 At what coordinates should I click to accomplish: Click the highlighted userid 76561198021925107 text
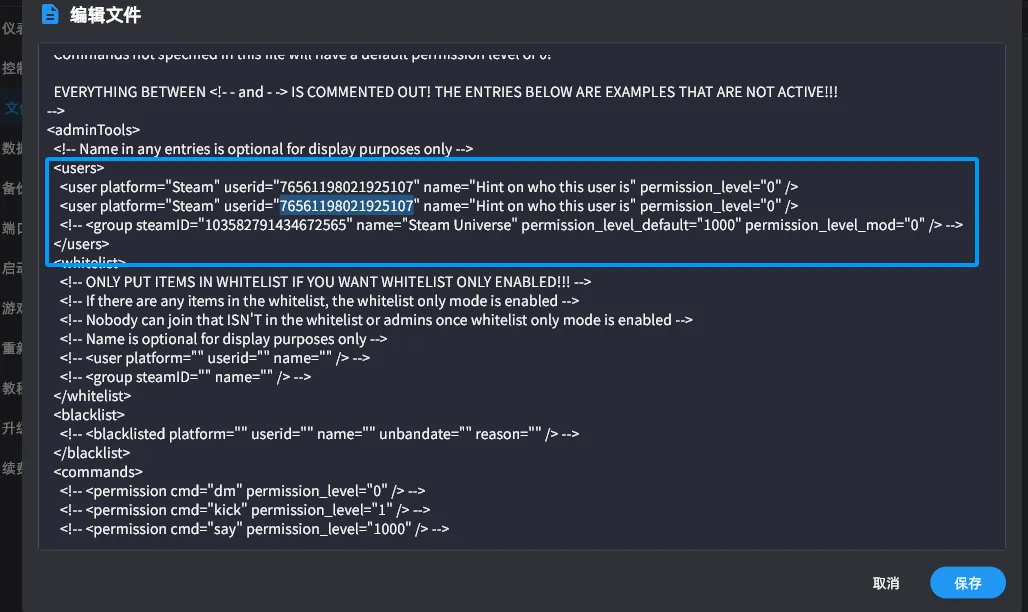point(346,206)
